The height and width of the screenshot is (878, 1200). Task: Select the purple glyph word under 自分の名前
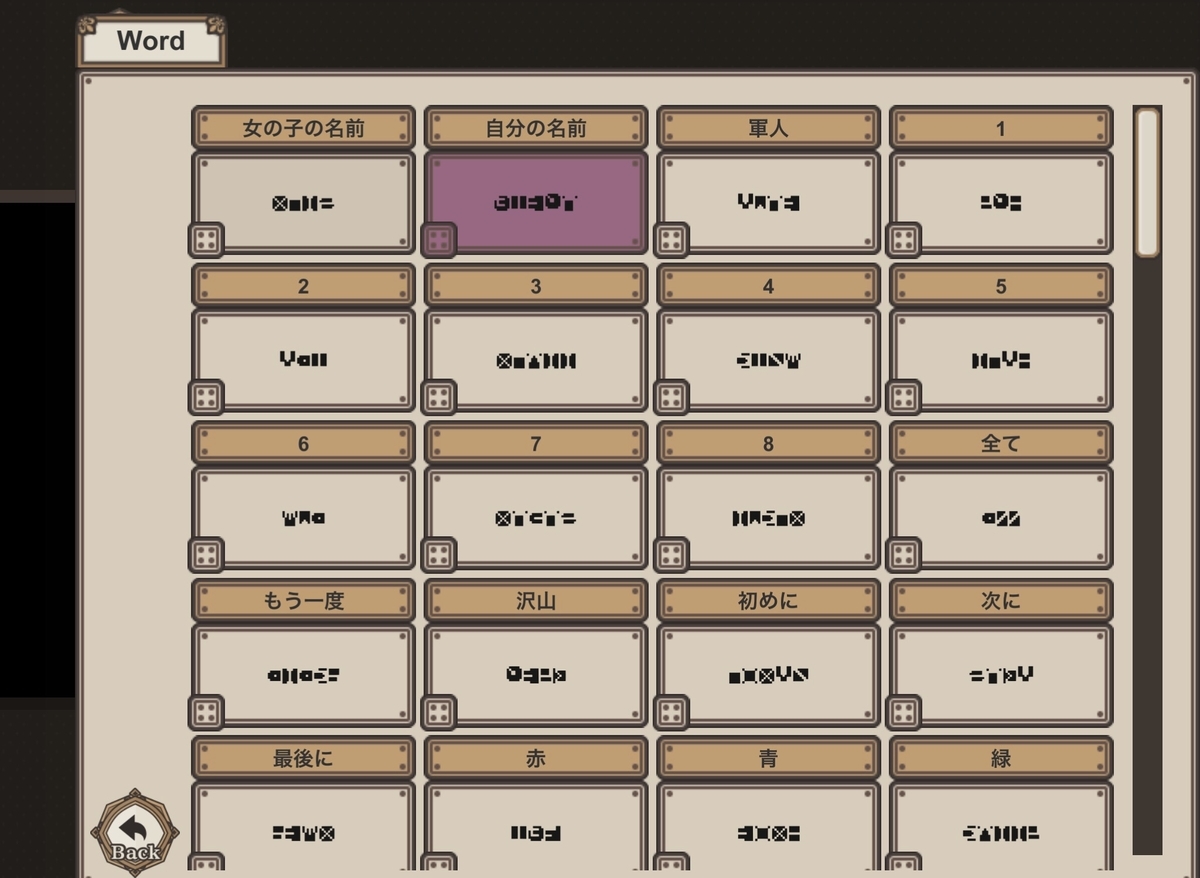[x=536, y=203]
